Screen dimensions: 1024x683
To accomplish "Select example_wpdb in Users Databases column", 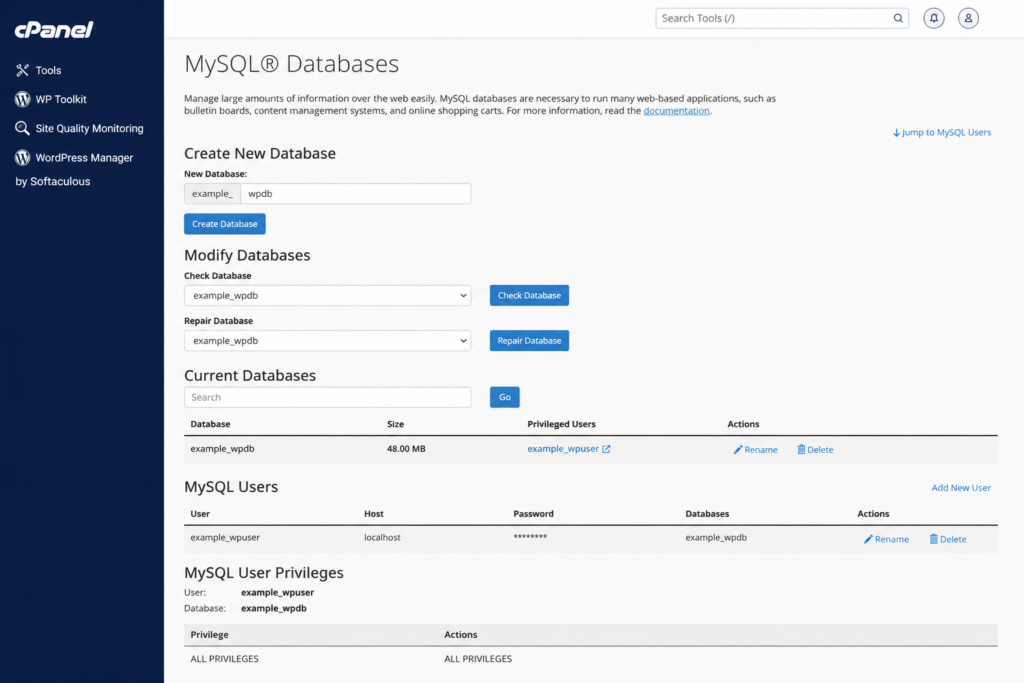I will tap(716, 538).
